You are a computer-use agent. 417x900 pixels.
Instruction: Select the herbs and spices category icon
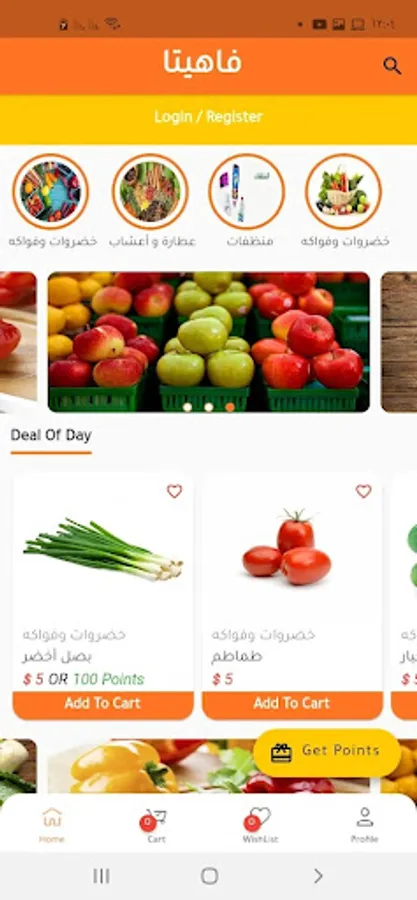pos(150,192)
